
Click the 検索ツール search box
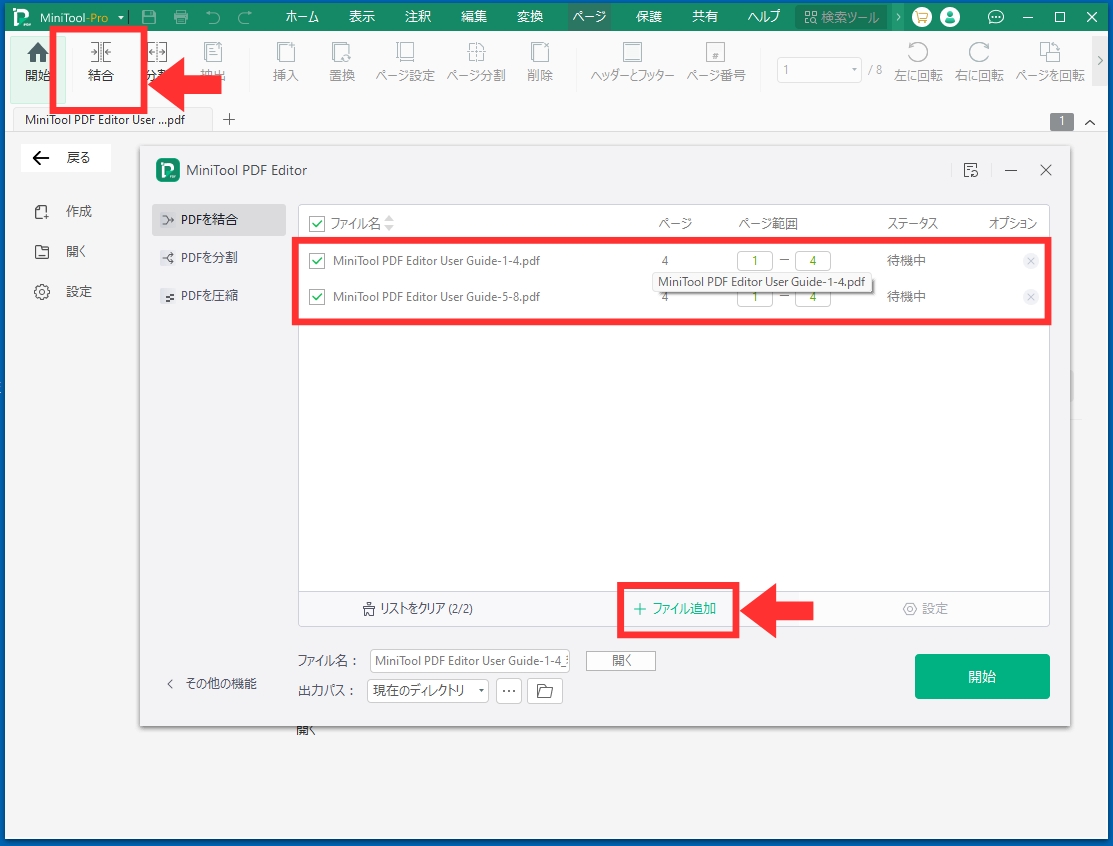[x=842, y=17]
